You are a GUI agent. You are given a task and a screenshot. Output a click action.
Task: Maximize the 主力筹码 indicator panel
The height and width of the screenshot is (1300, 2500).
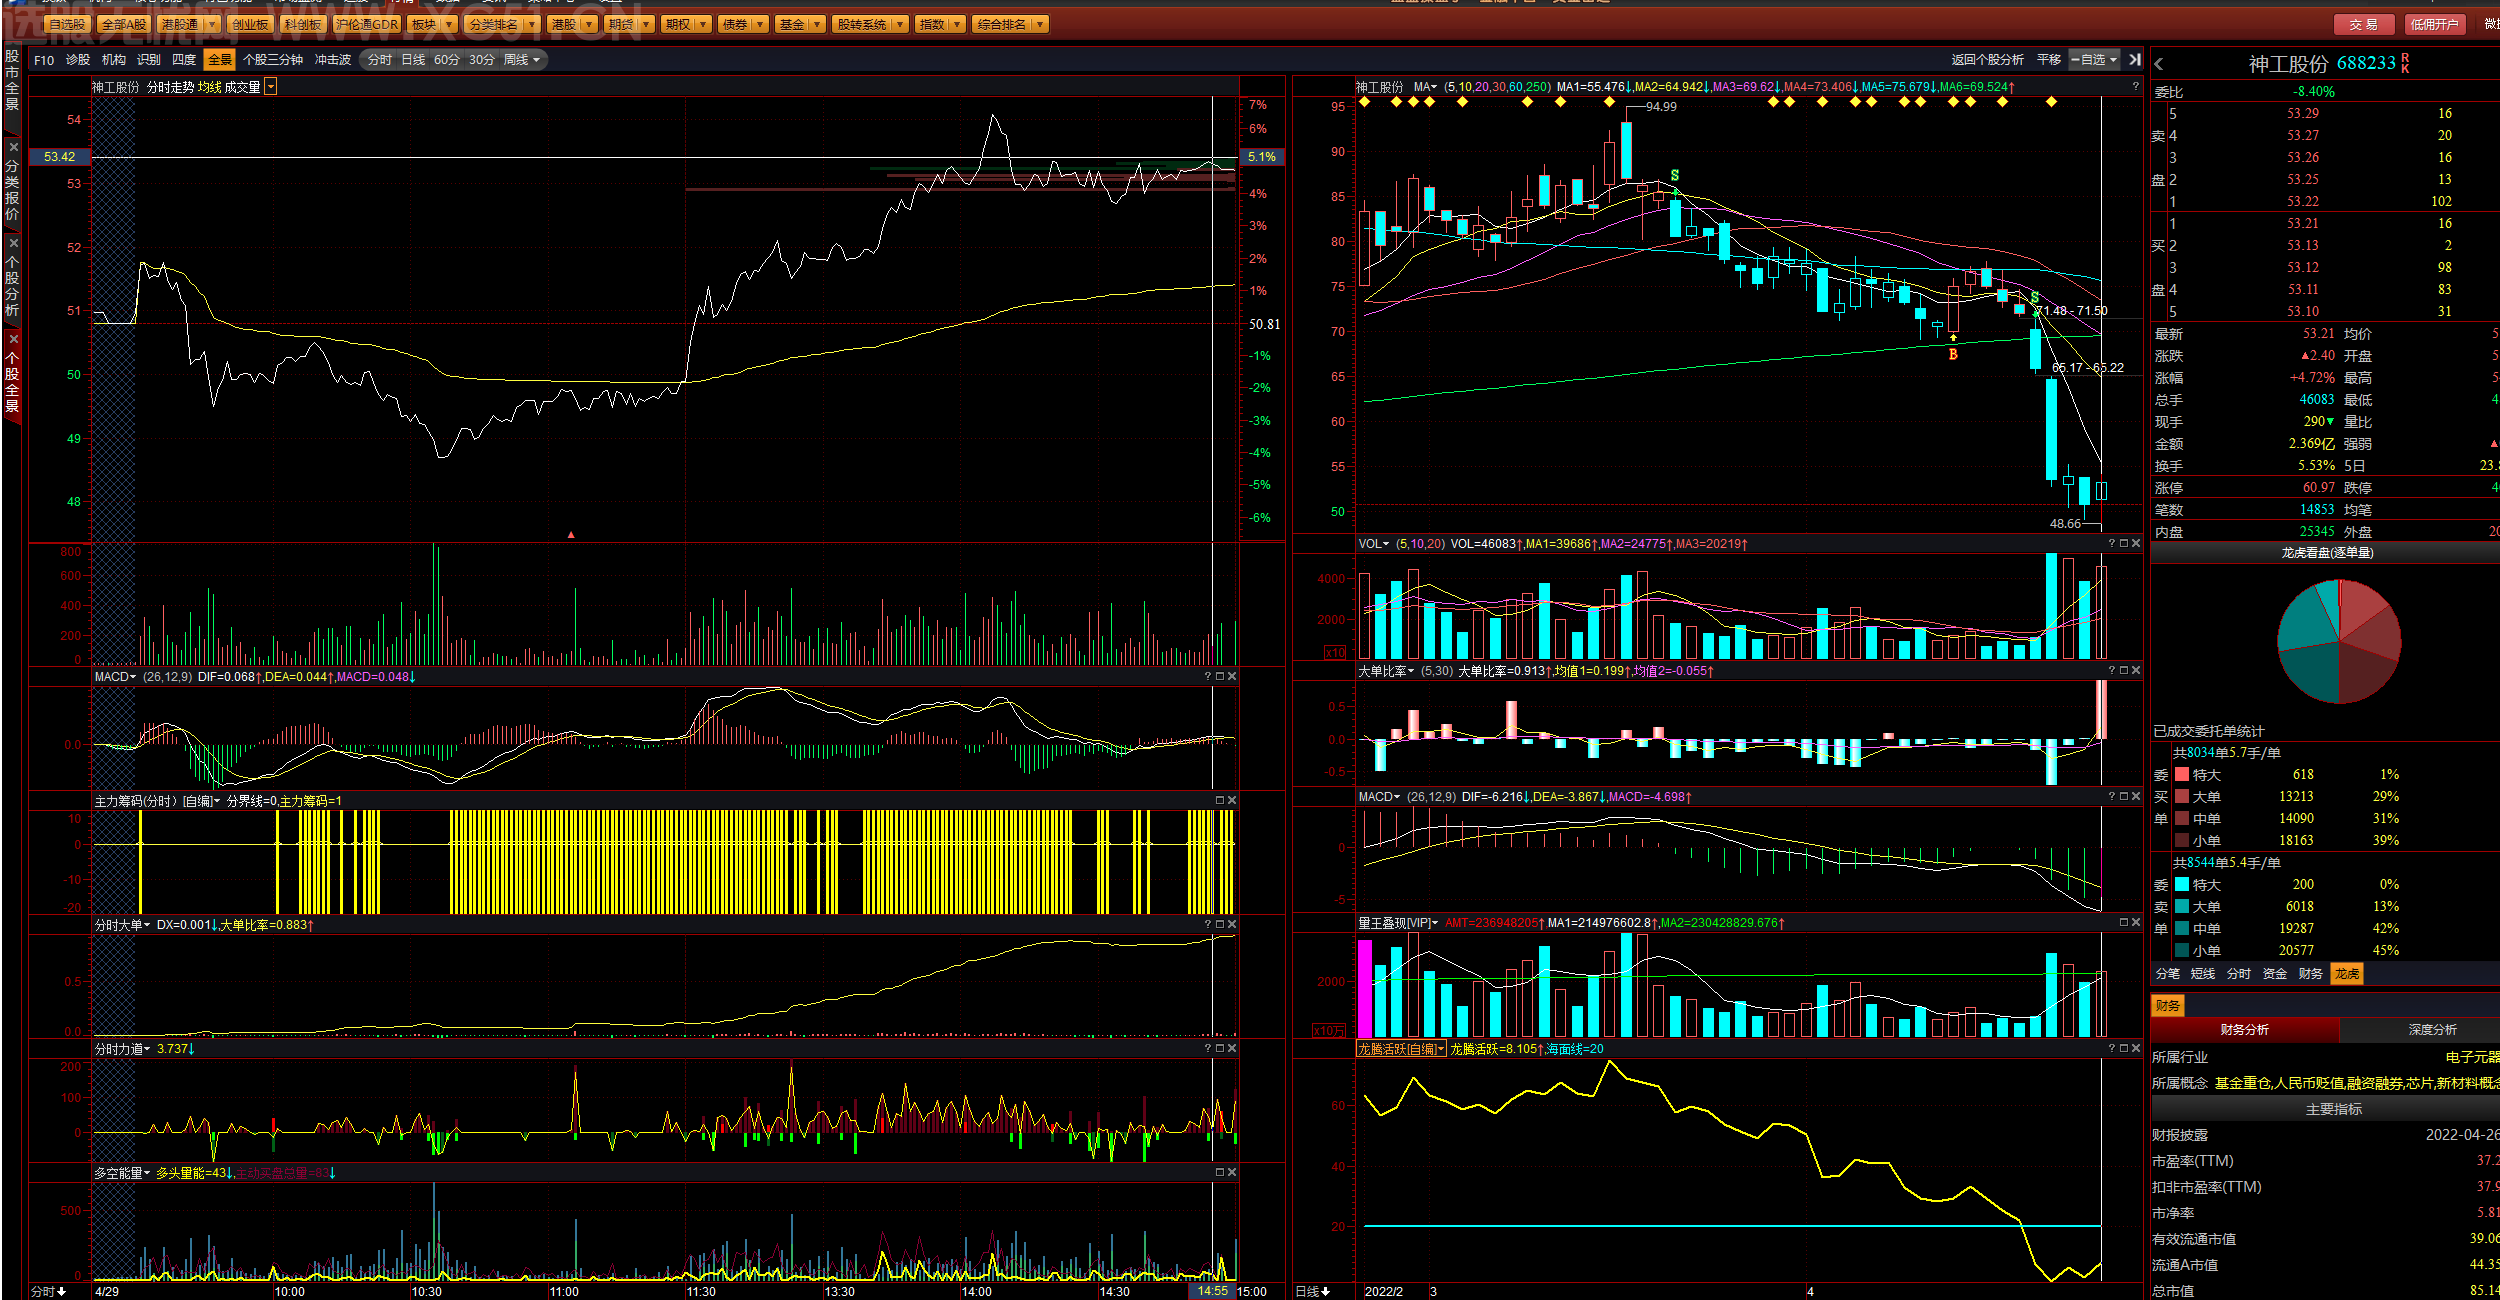point(1220,801)
